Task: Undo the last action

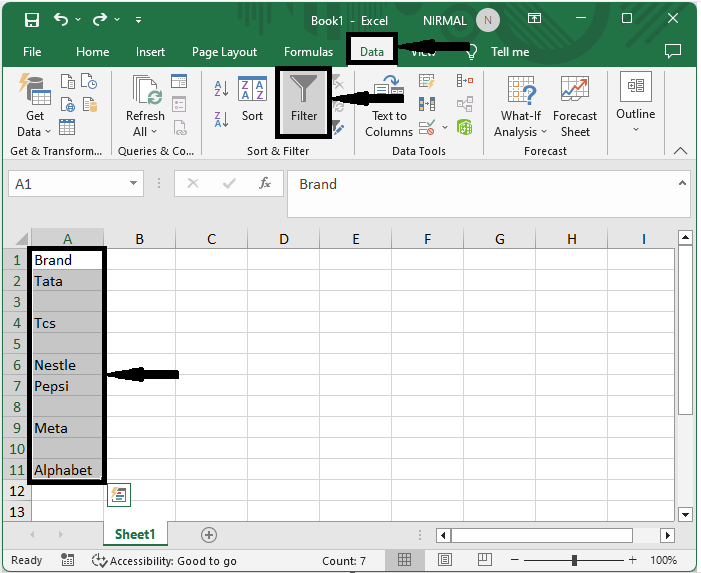Action: pyautogui.click(x=61, y=19)
